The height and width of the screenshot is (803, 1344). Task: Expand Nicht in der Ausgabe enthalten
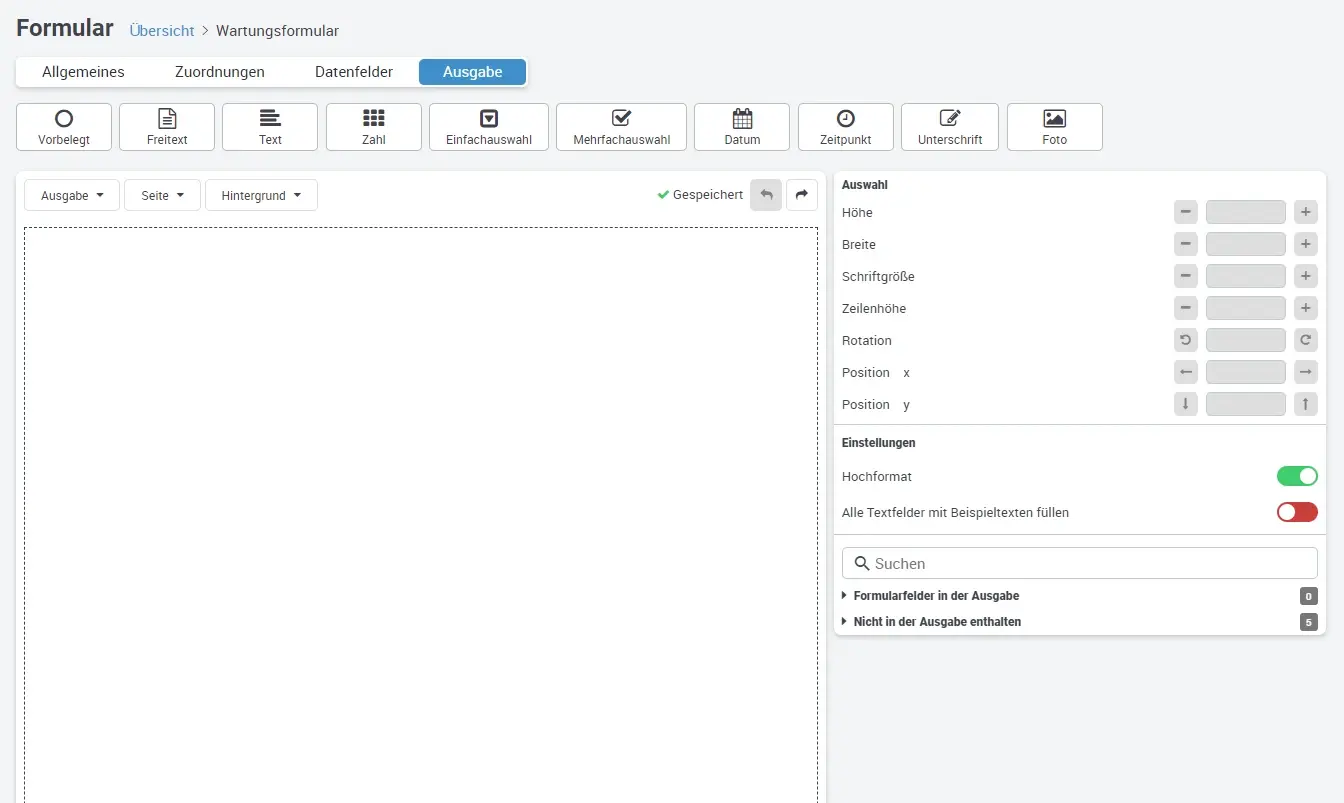[x=937, y=622]
